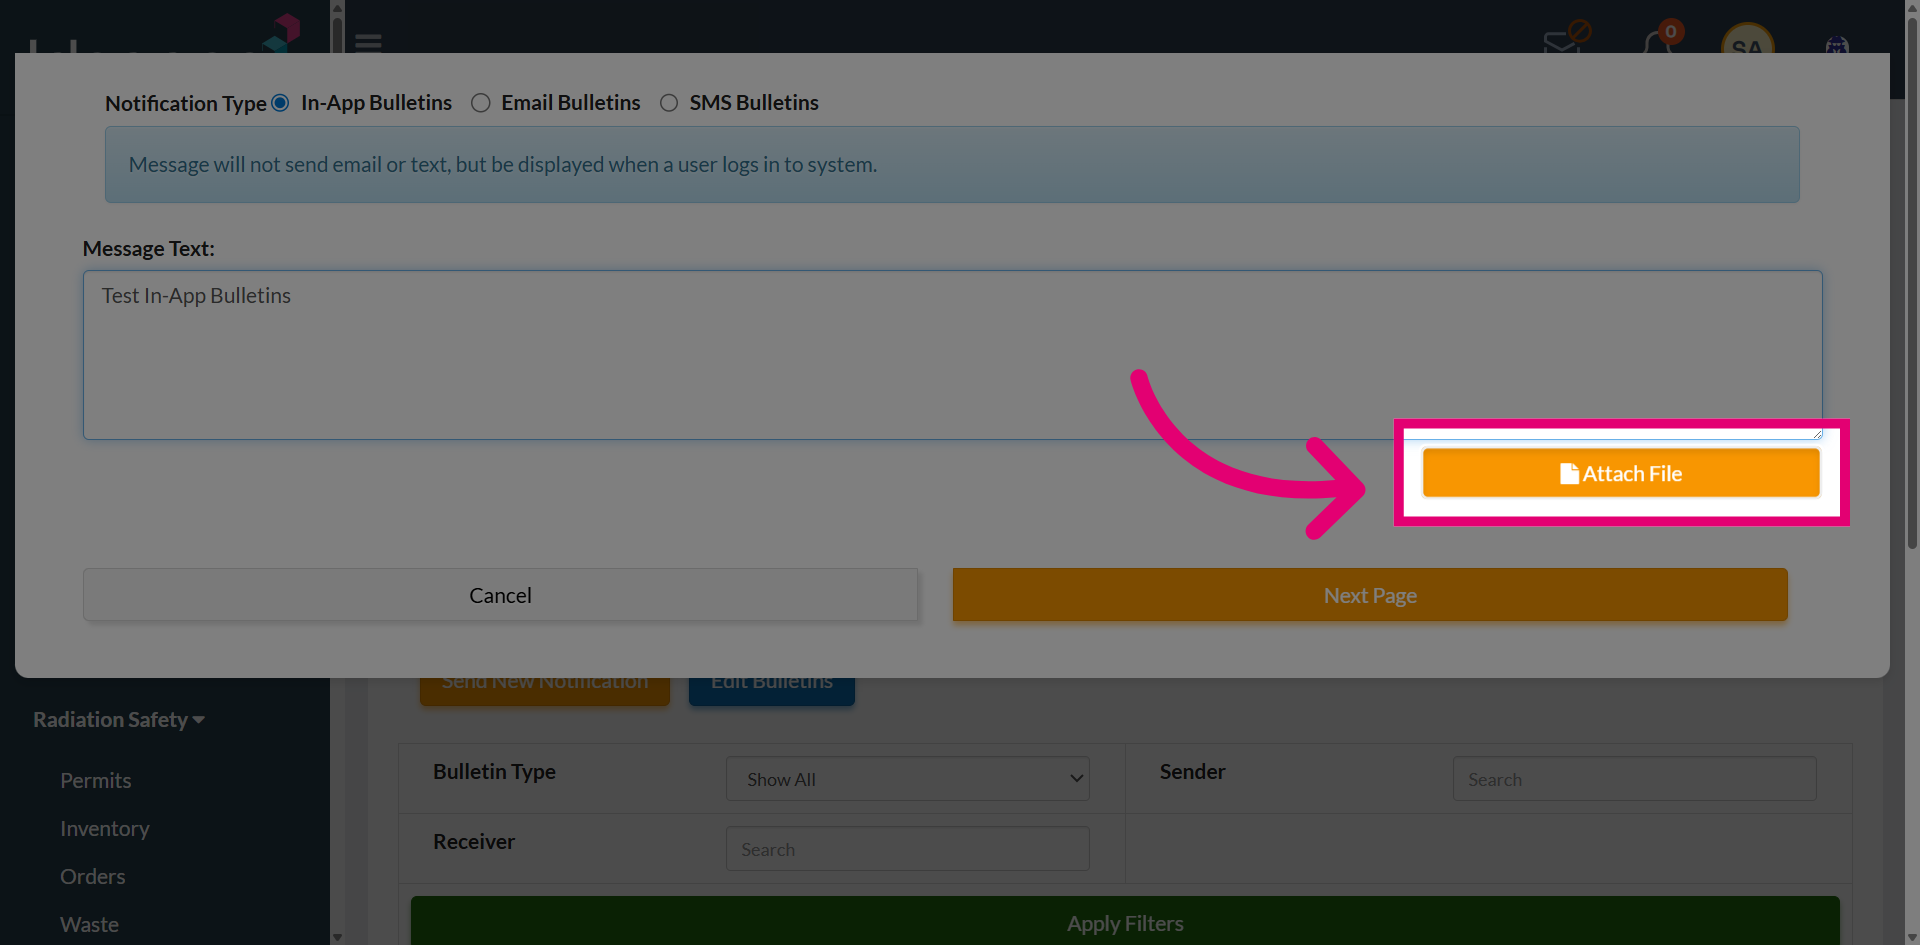The image size is (1920, 945).
Task: Click sidebar scroll down arrow
Action: [337, 937]
